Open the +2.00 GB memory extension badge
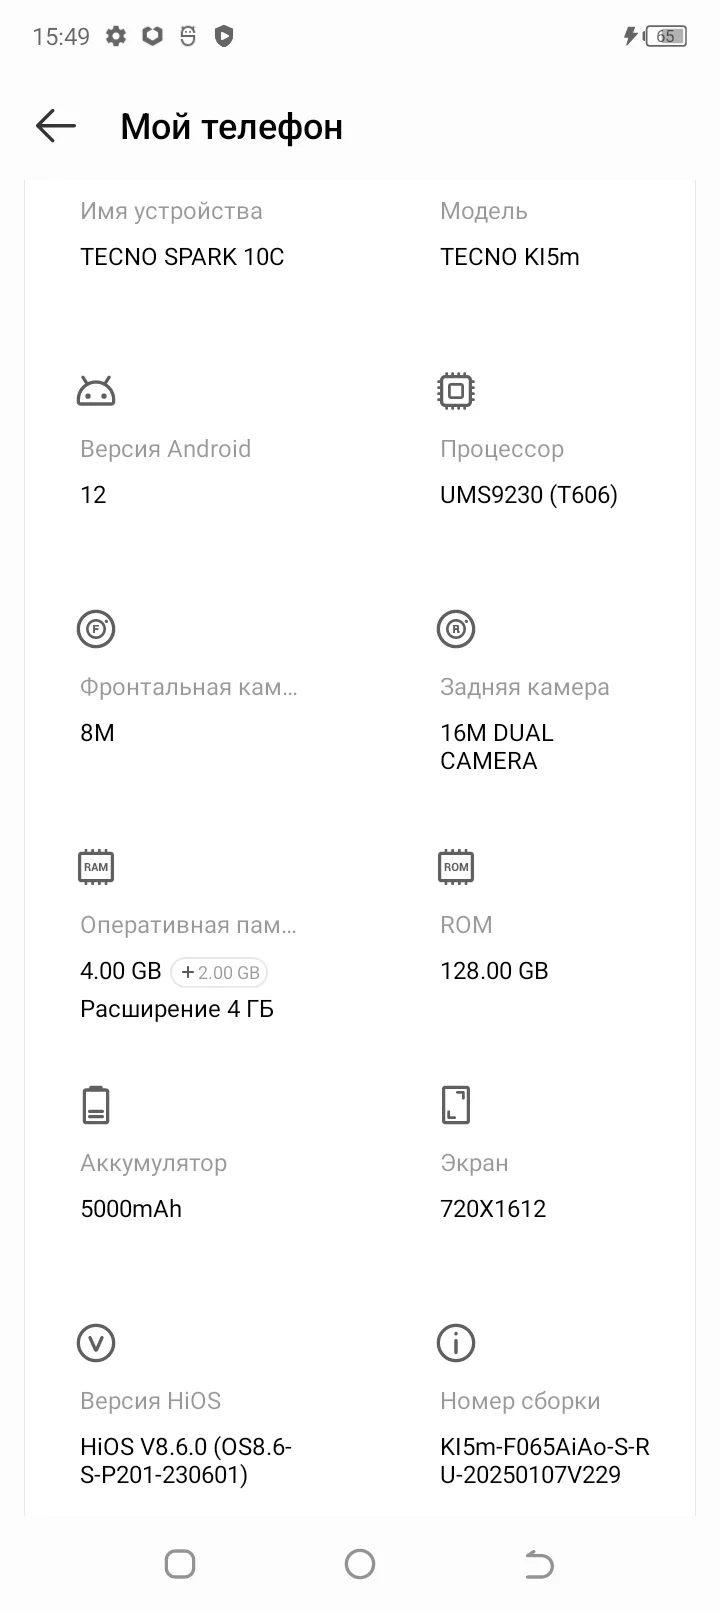This screenshot has height=1612, width=720. [x=220, y=972]
